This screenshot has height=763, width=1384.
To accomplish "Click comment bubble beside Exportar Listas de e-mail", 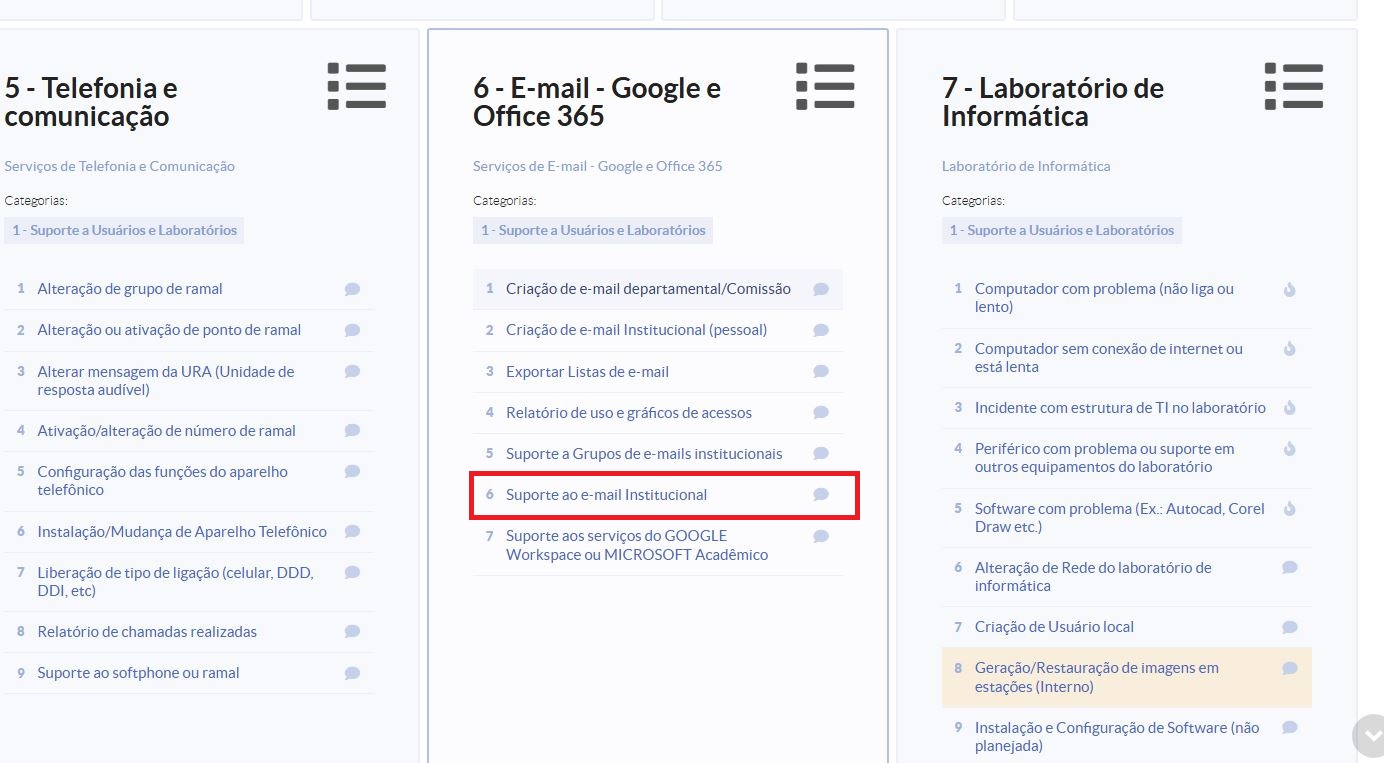I will click(821, 371).
